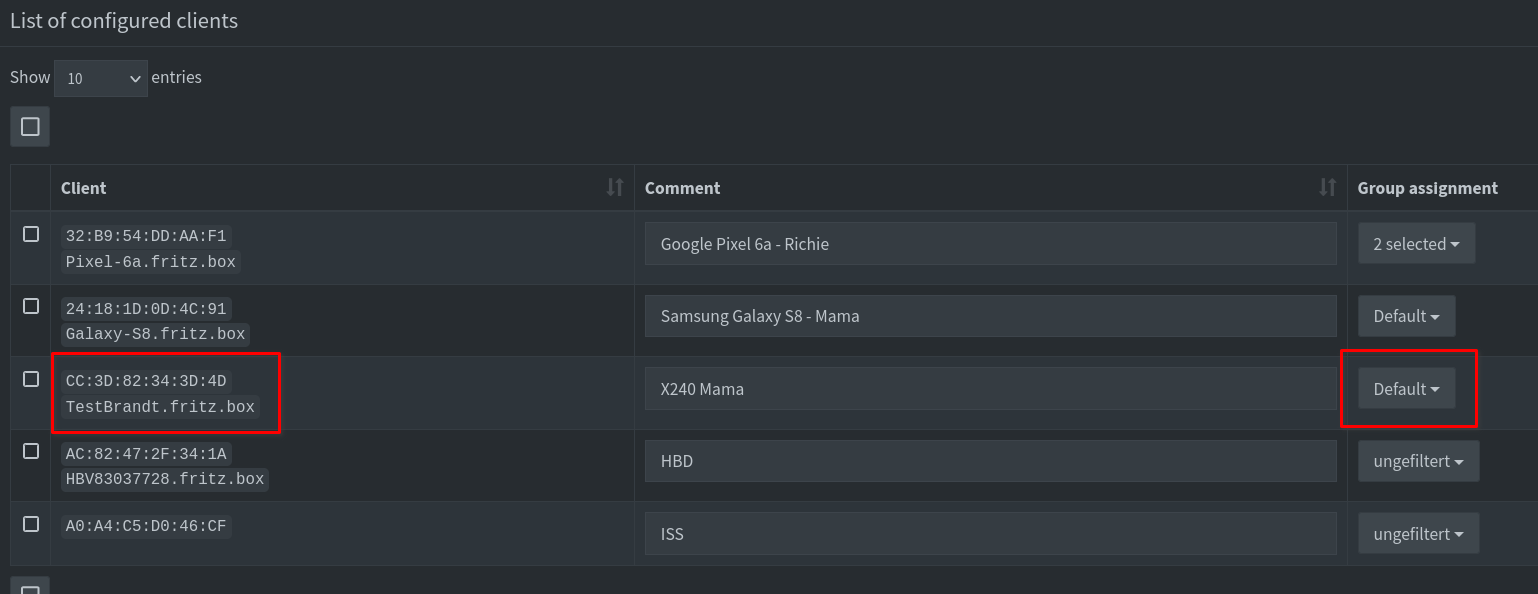
Task: Select the Galaxy-S8.fritz.box row checkbox
Action: click(x=31, y=306)
